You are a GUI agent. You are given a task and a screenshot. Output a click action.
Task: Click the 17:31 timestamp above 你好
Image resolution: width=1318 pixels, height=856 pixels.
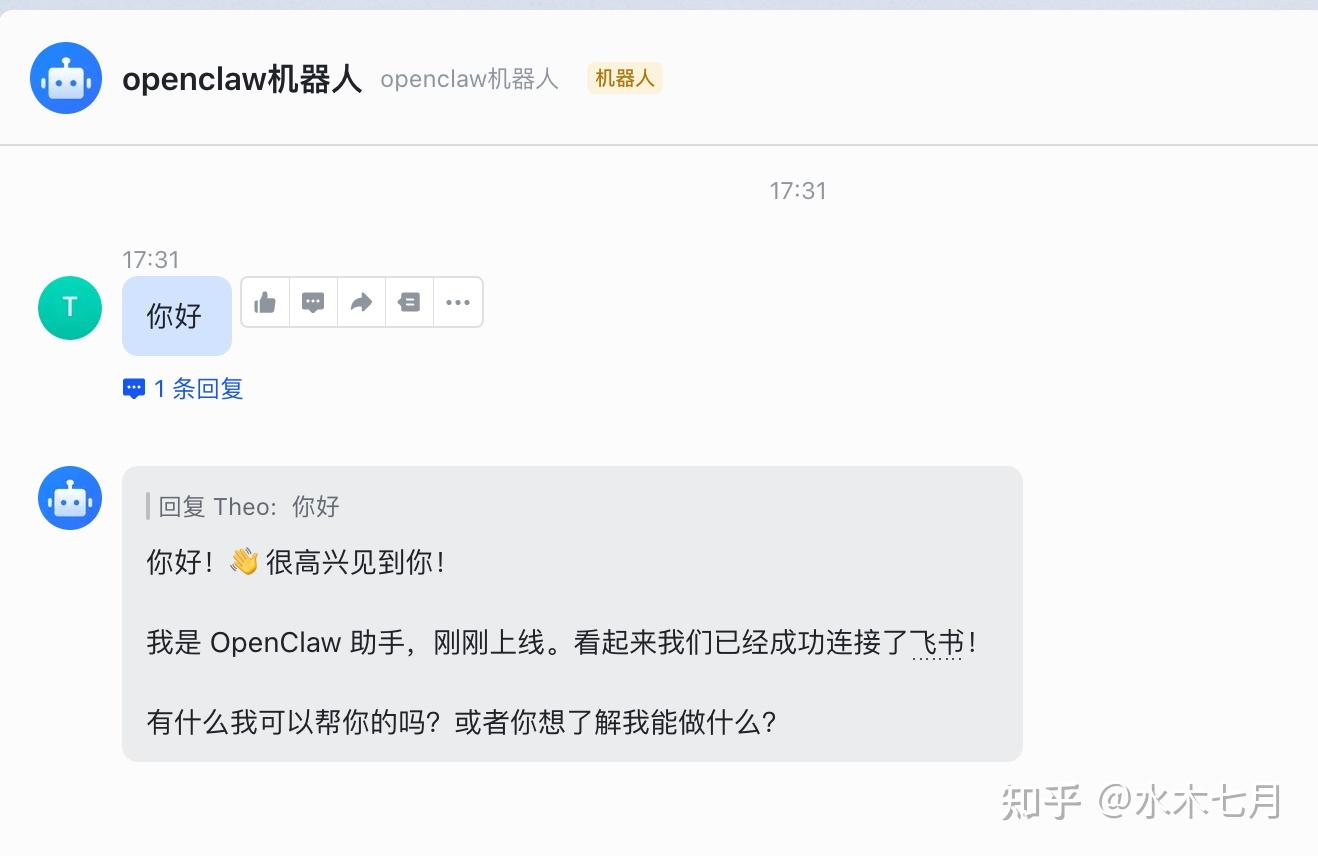coord(151,260)
